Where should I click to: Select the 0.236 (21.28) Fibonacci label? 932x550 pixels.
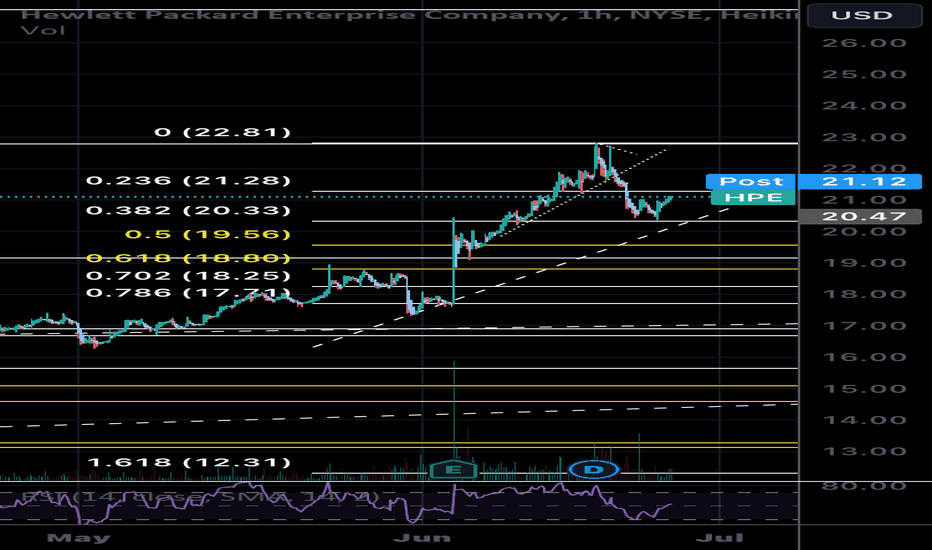click(x=188, y=180)
